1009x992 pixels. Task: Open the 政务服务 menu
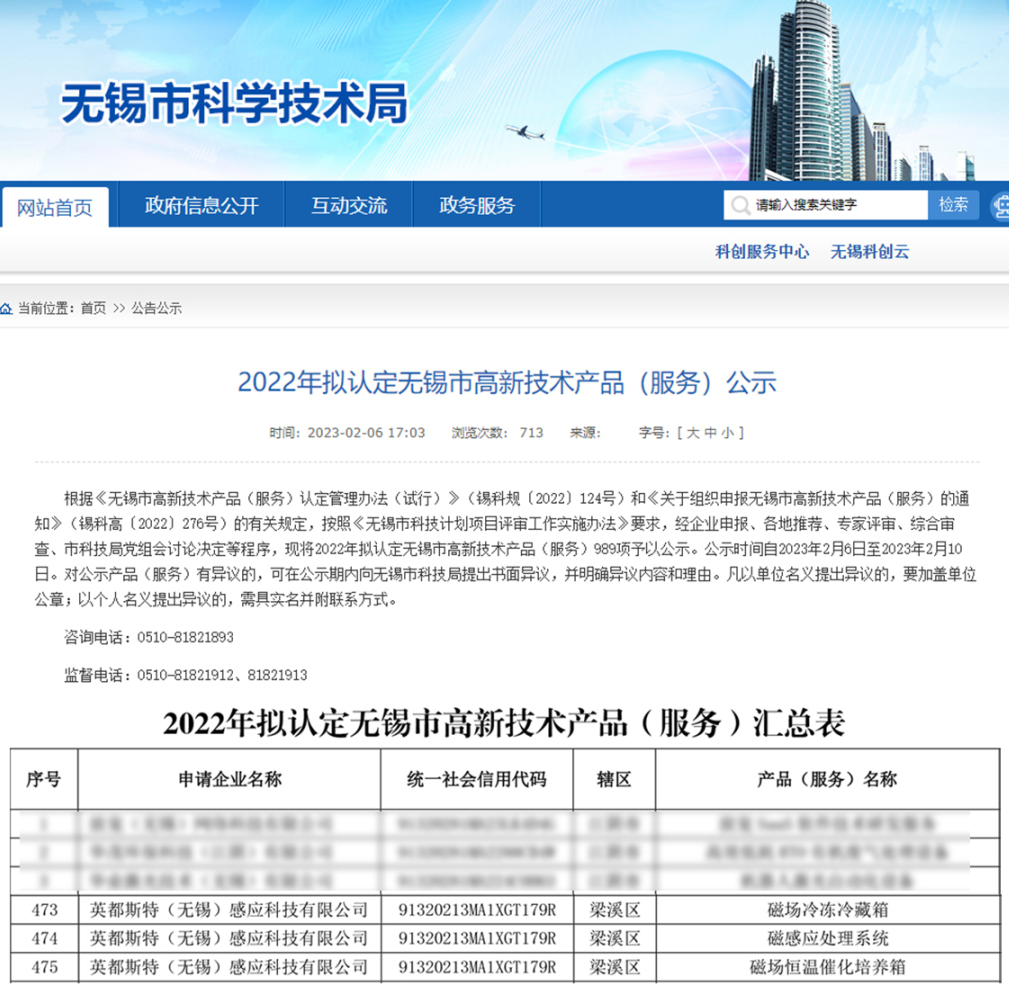pos(476,205)
